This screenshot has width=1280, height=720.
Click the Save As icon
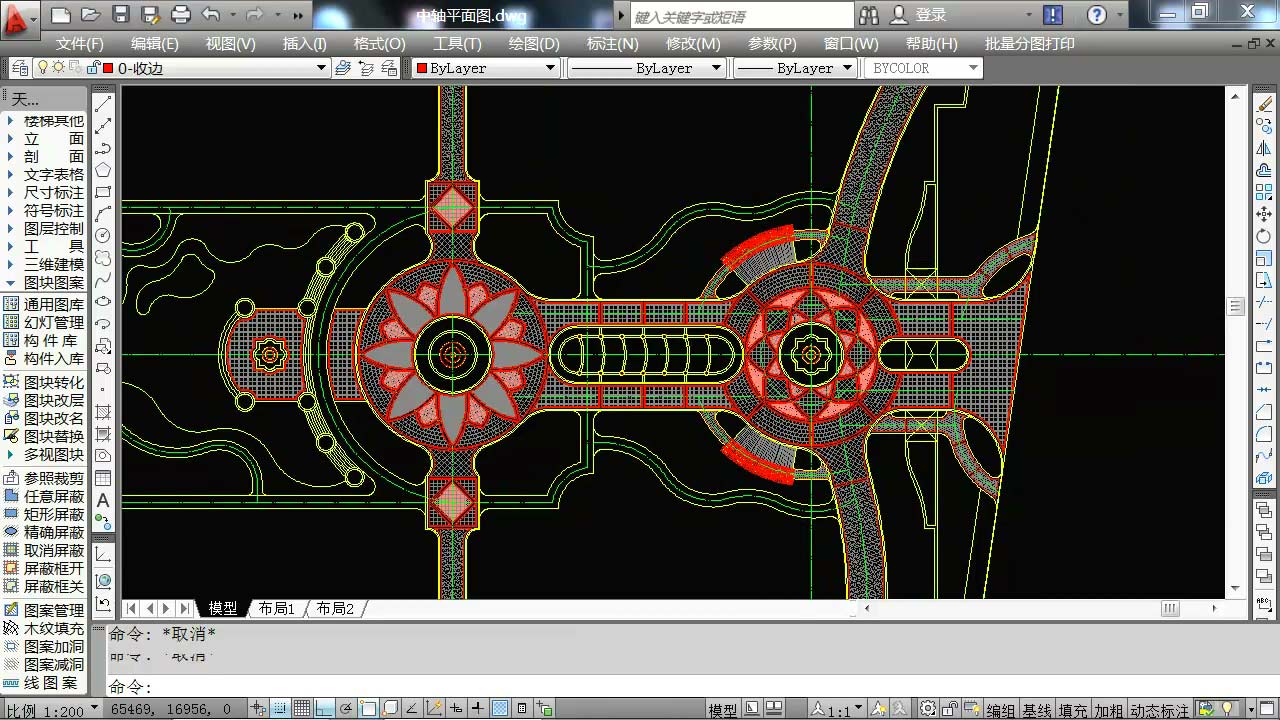(151, 15)
